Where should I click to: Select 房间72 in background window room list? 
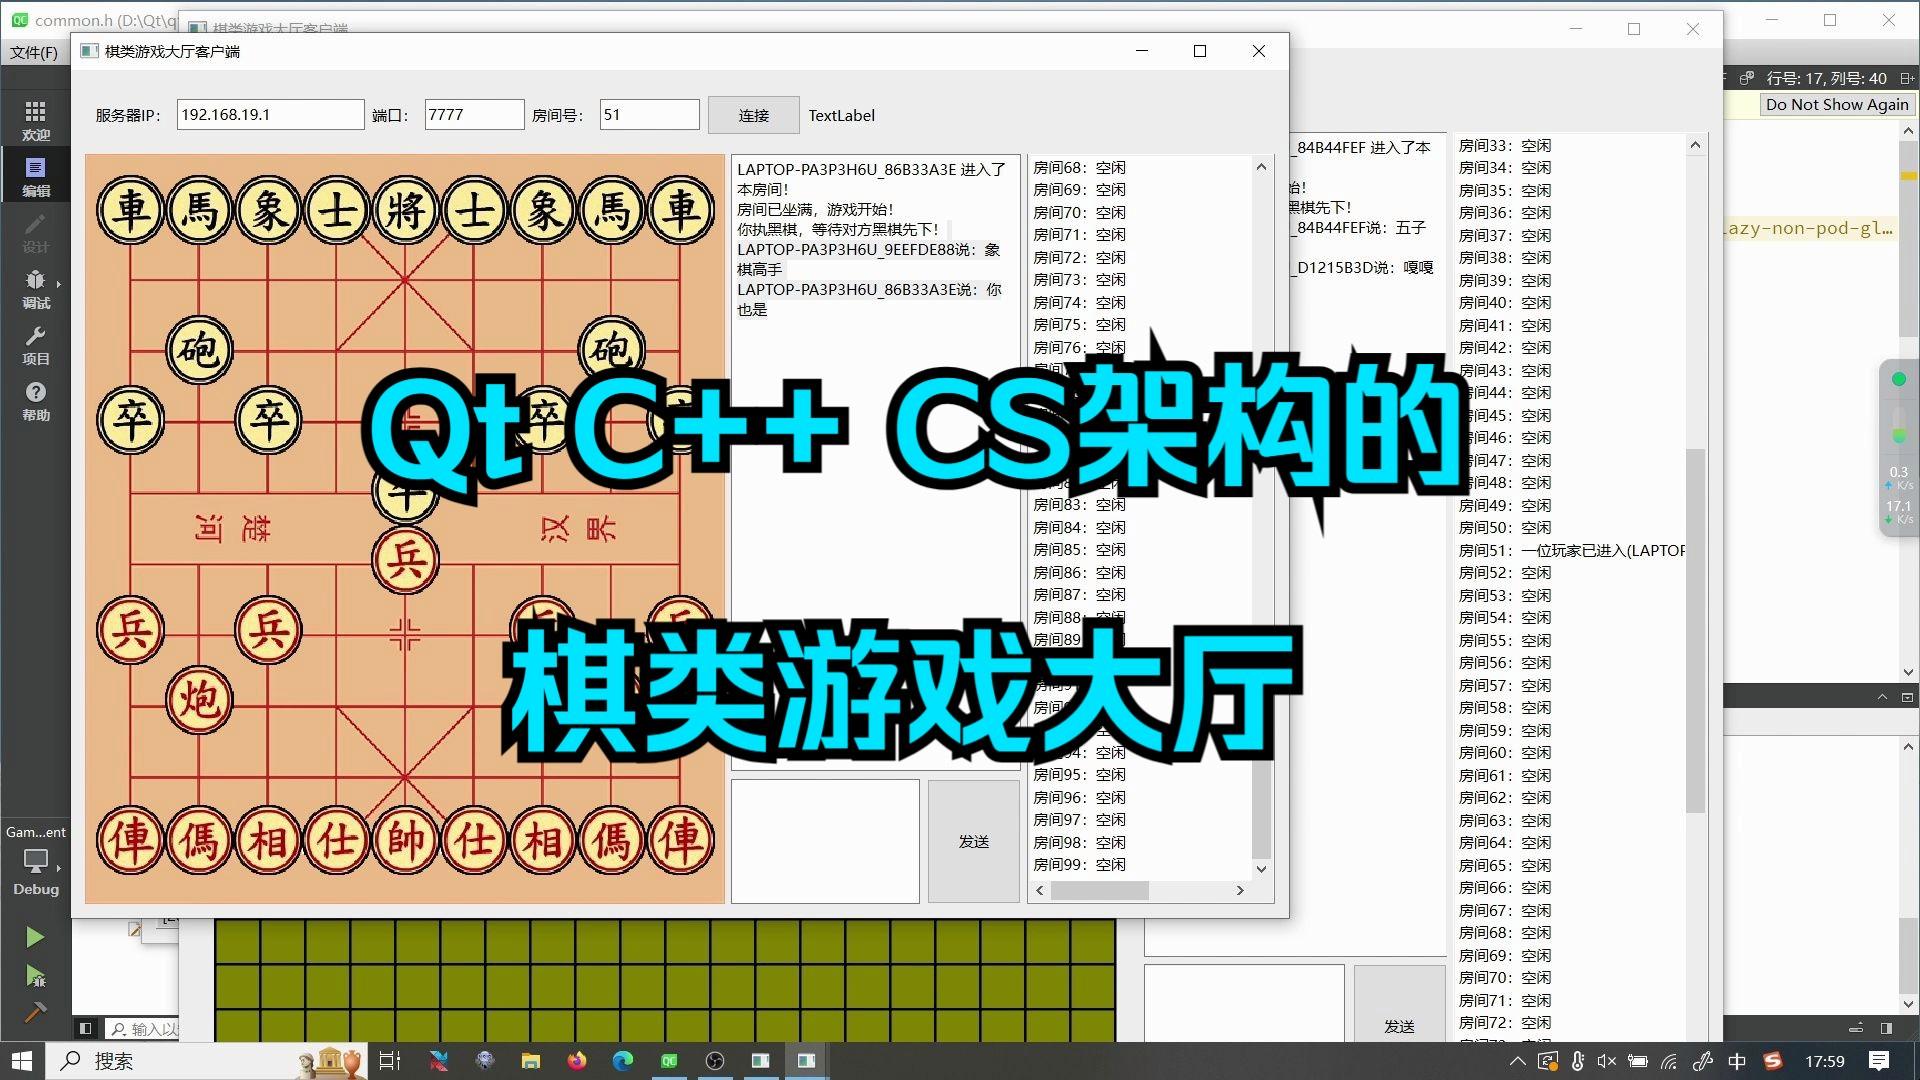tap(1504, 1022)
